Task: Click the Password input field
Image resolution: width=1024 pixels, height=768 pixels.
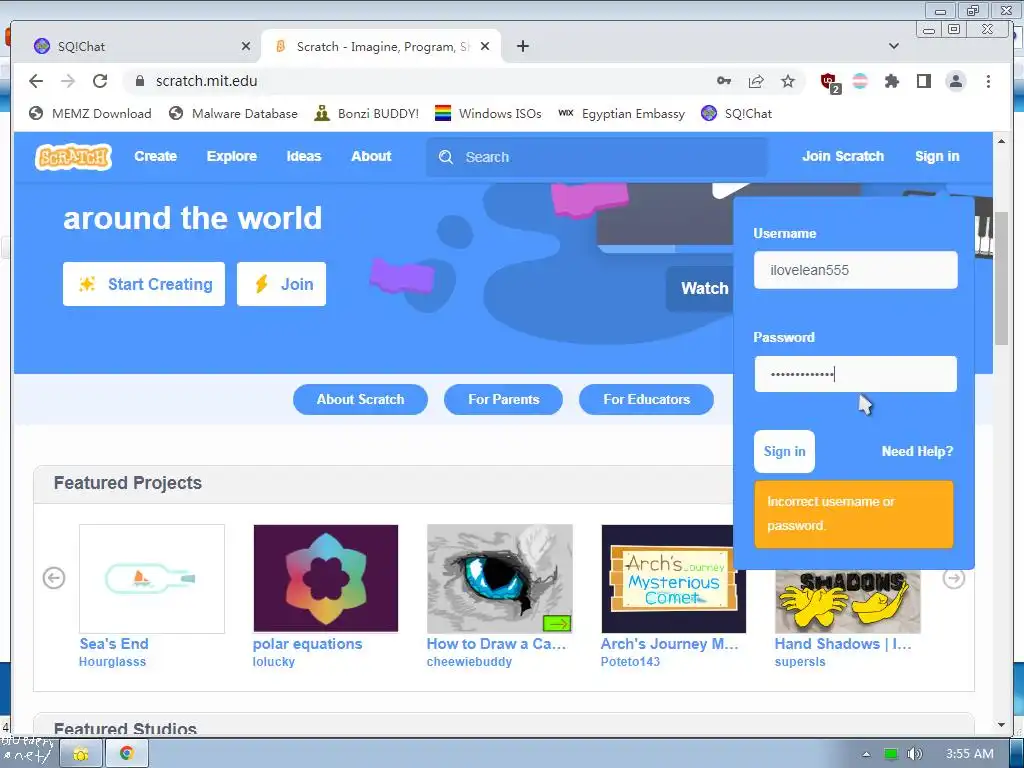Action: [x=856, y=374]
